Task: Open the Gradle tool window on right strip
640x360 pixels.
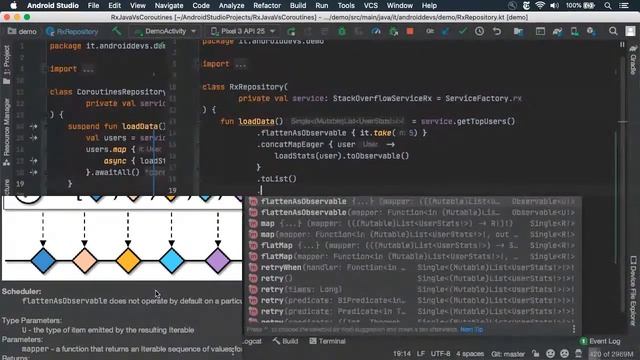Action: point(633,60)
